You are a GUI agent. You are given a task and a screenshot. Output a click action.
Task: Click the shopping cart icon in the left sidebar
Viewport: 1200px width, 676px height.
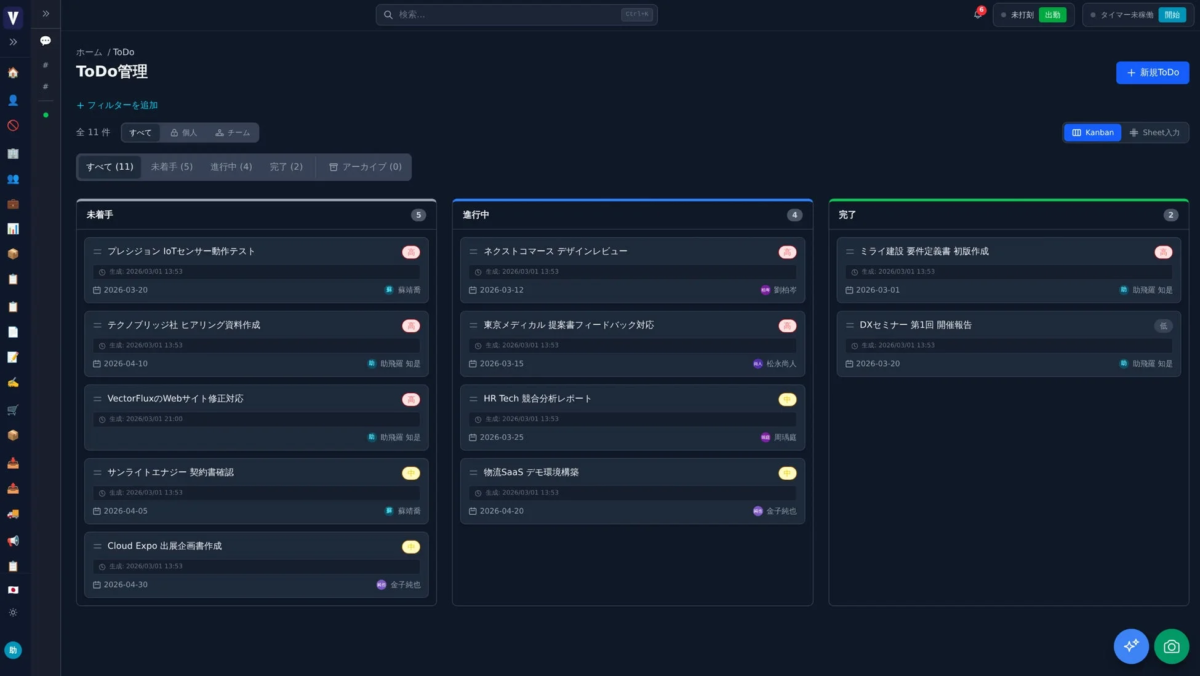pyautogui.click(x=14, y=409)
